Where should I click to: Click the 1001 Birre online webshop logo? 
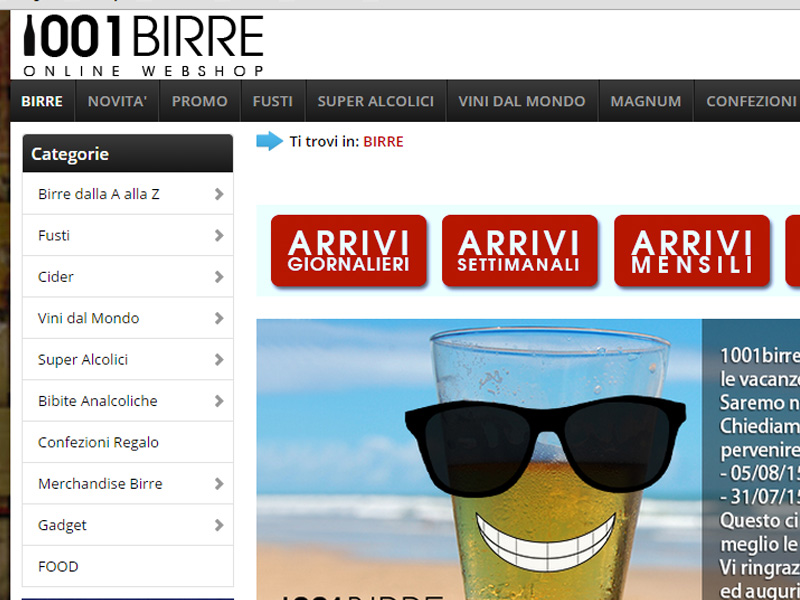(143, 46)
